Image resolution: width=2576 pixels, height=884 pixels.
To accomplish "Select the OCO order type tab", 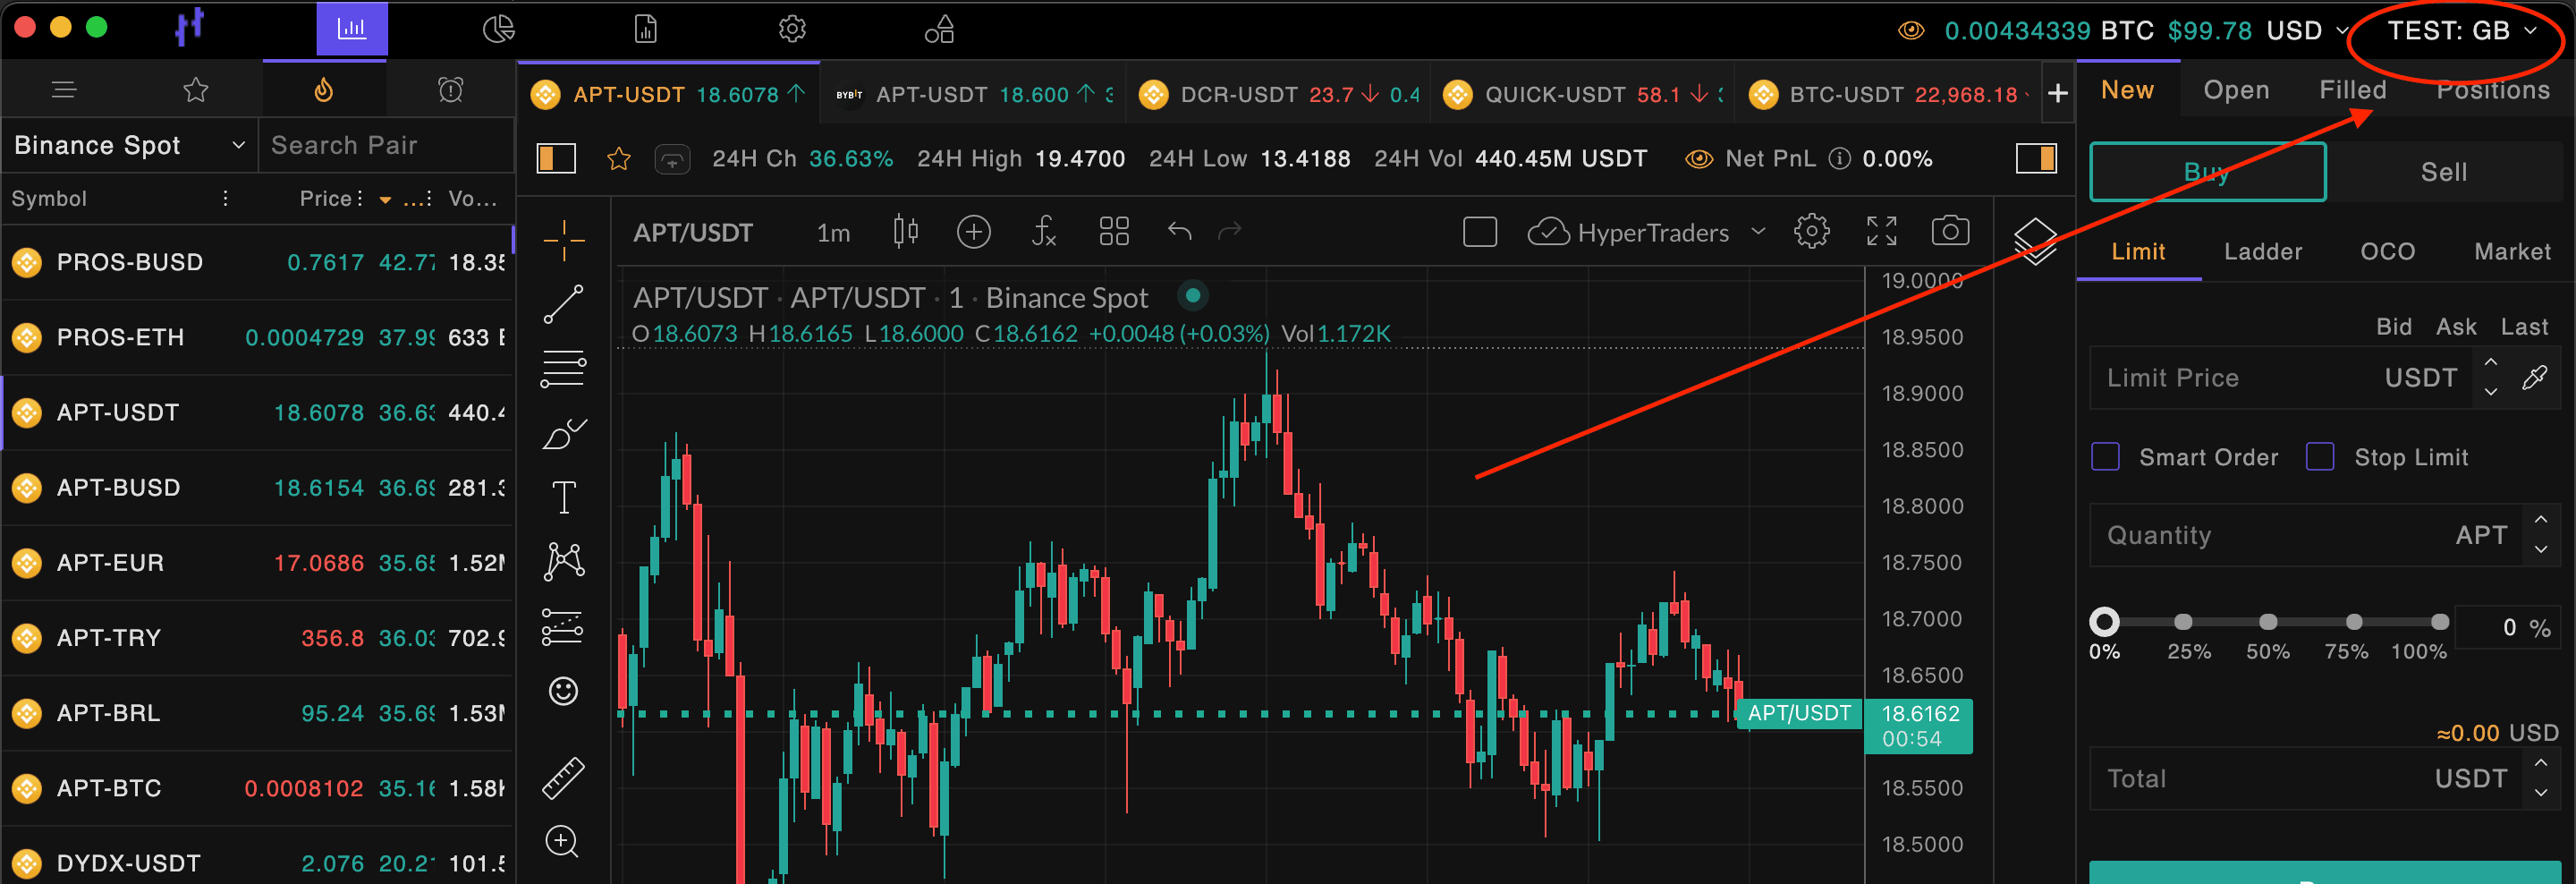I will pos(2387,251).
